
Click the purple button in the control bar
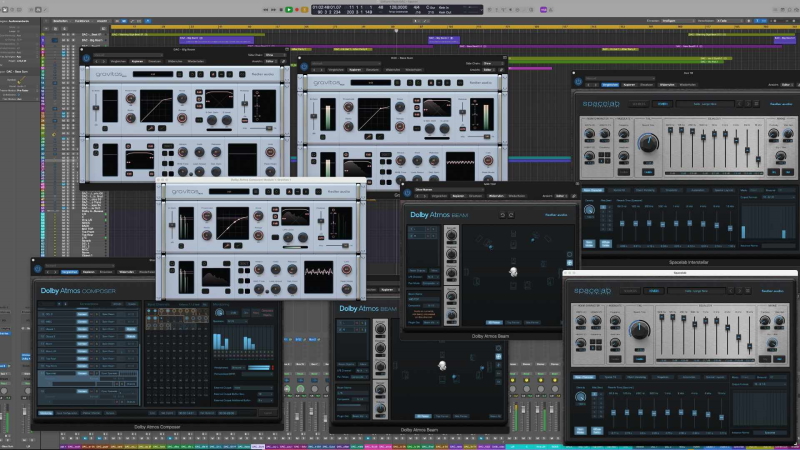click(543, 10)
